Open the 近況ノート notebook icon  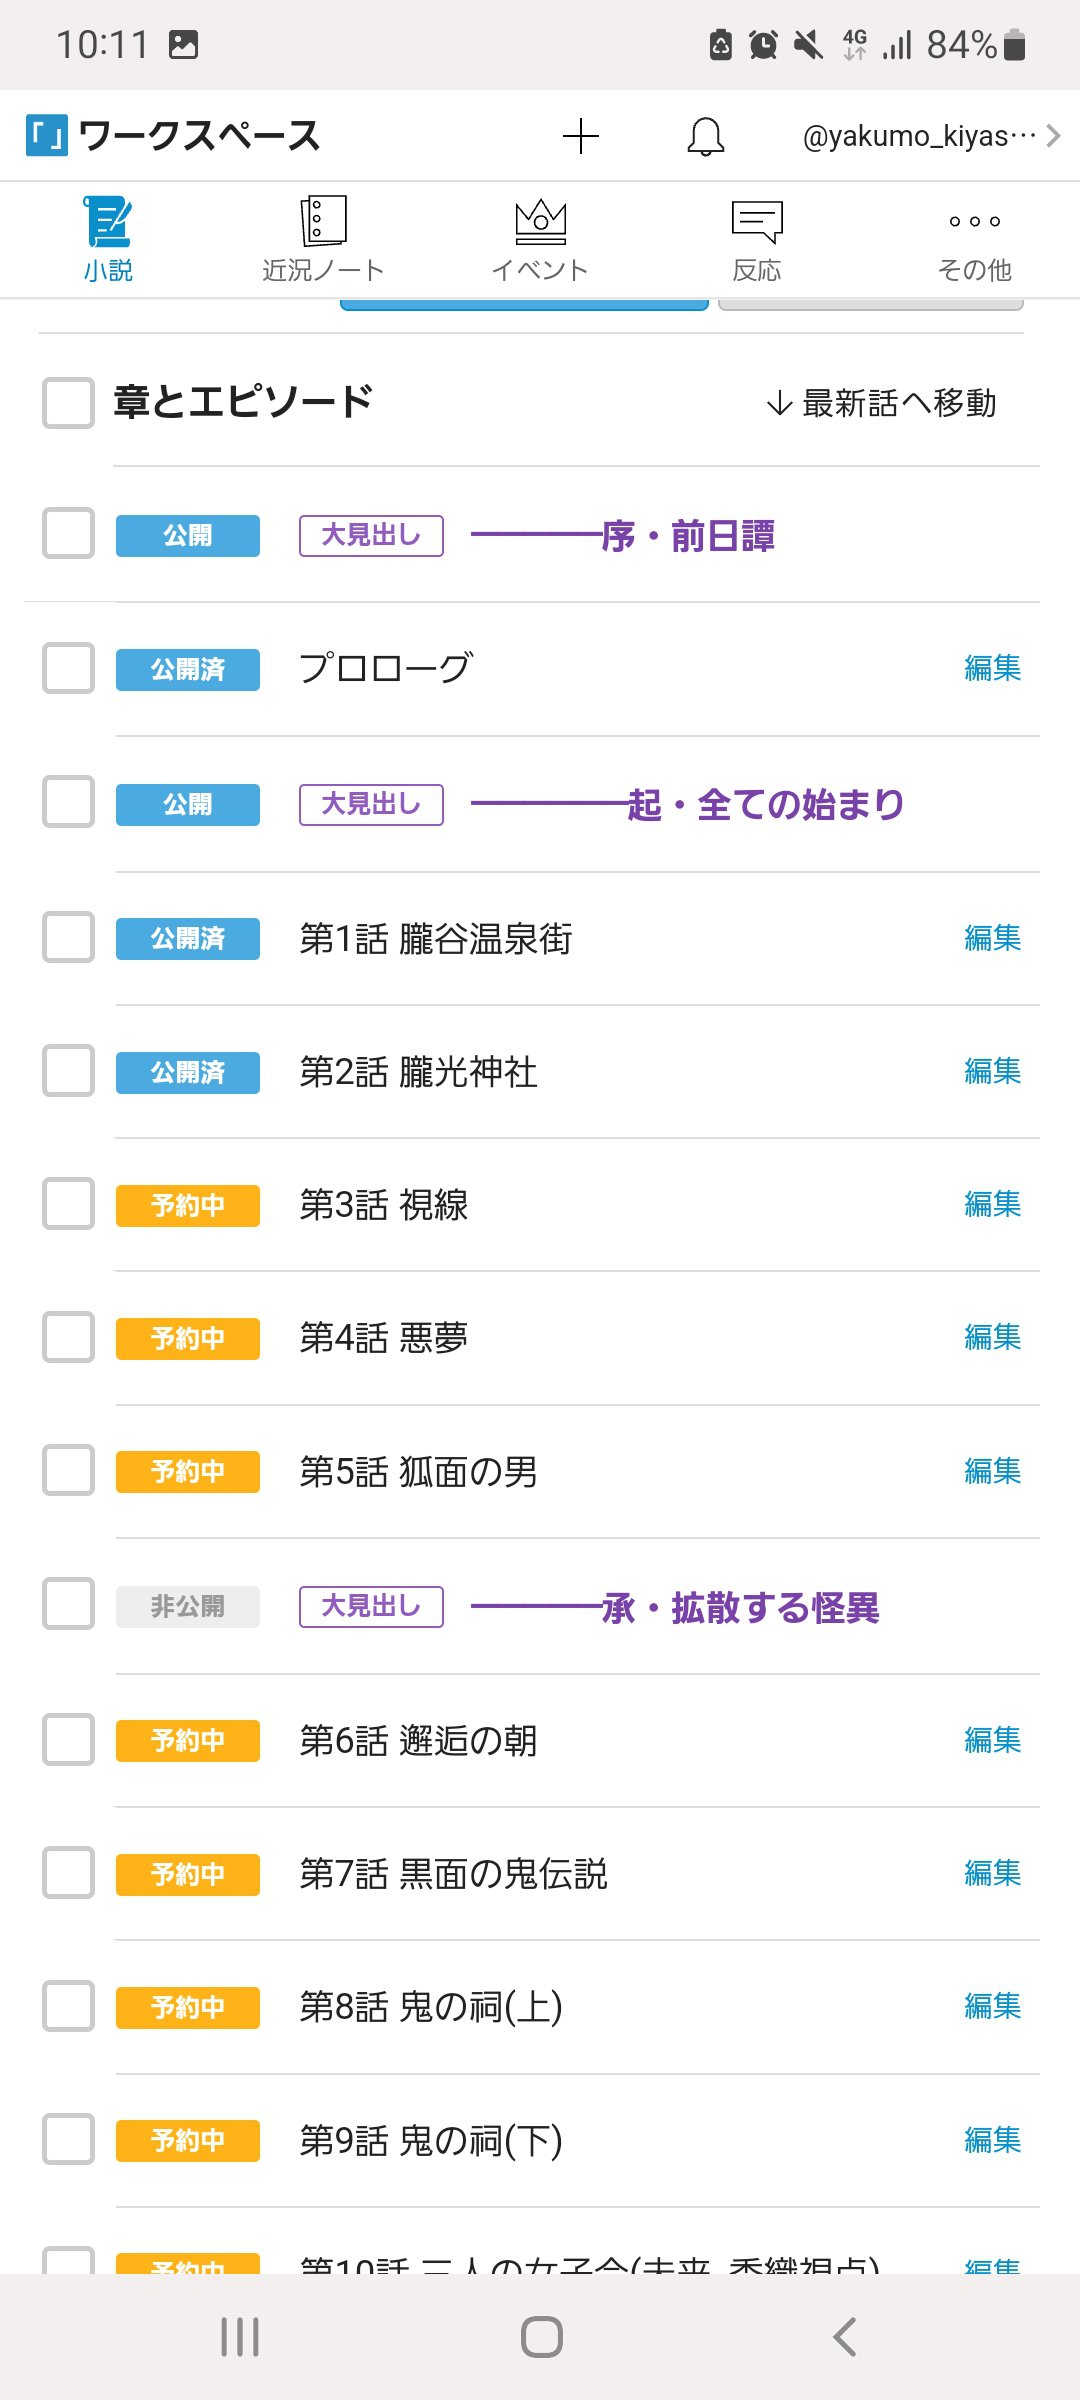[x=323, y=221]
